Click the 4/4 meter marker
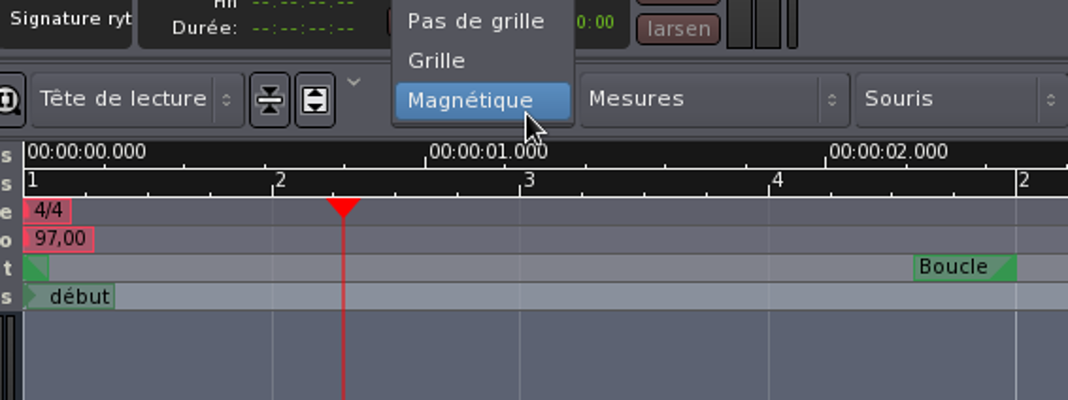This screenshot has width=1068, height=400. click(x=47, y=211)
